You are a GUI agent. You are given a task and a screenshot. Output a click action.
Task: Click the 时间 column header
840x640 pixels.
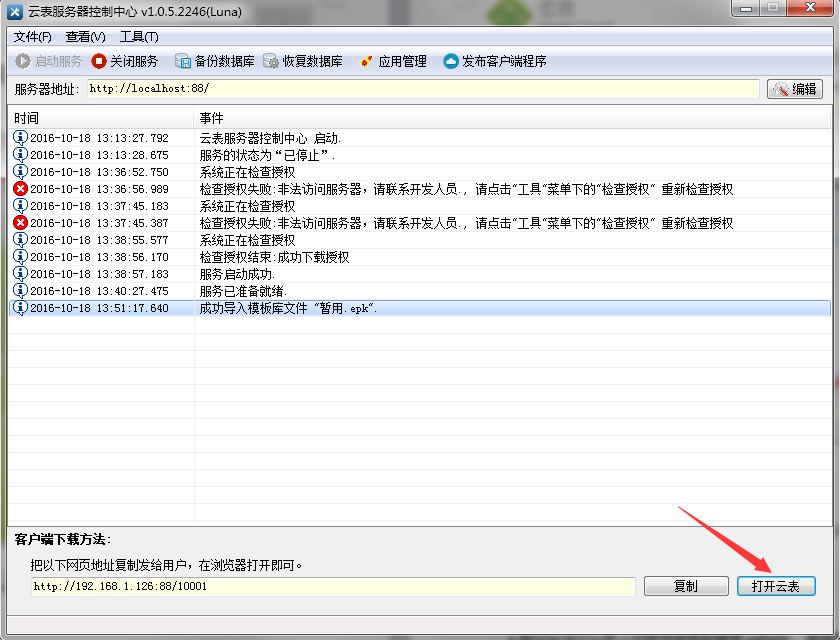point(101,118)
